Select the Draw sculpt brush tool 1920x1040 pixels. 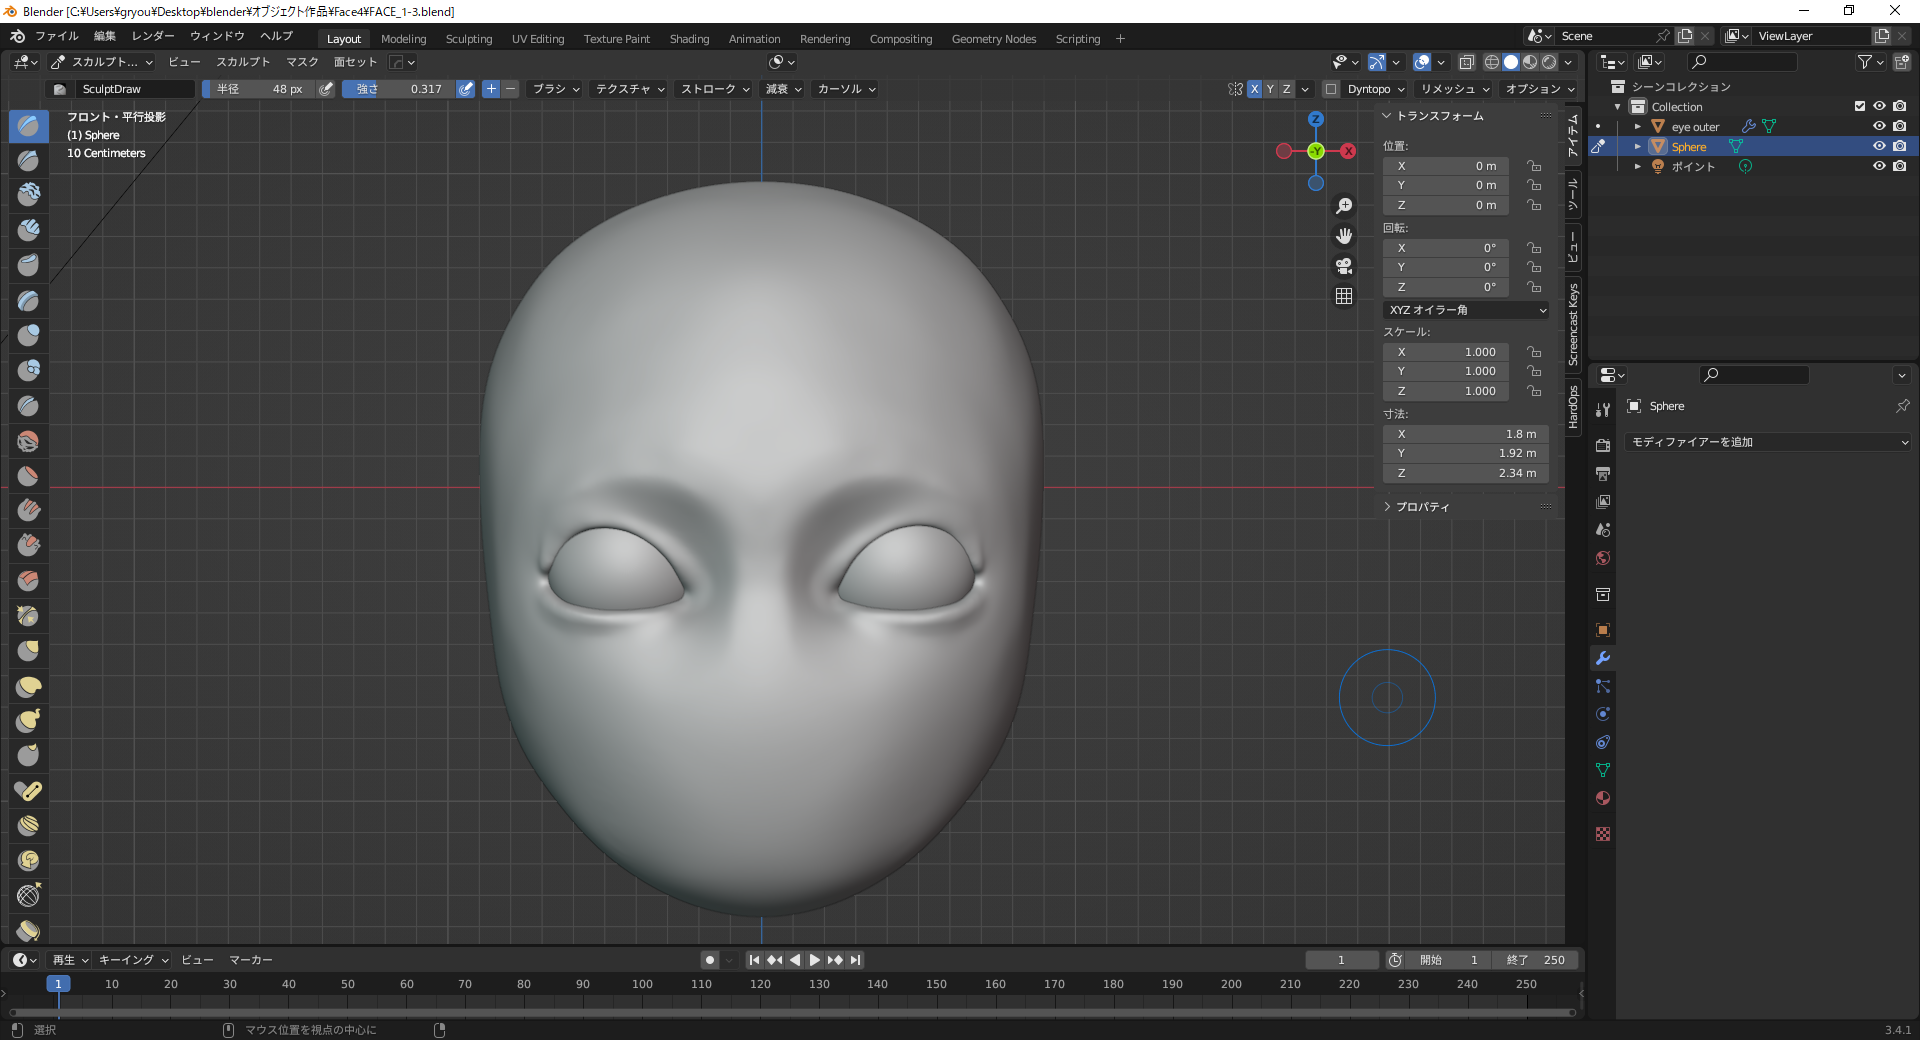coord(28,126)
